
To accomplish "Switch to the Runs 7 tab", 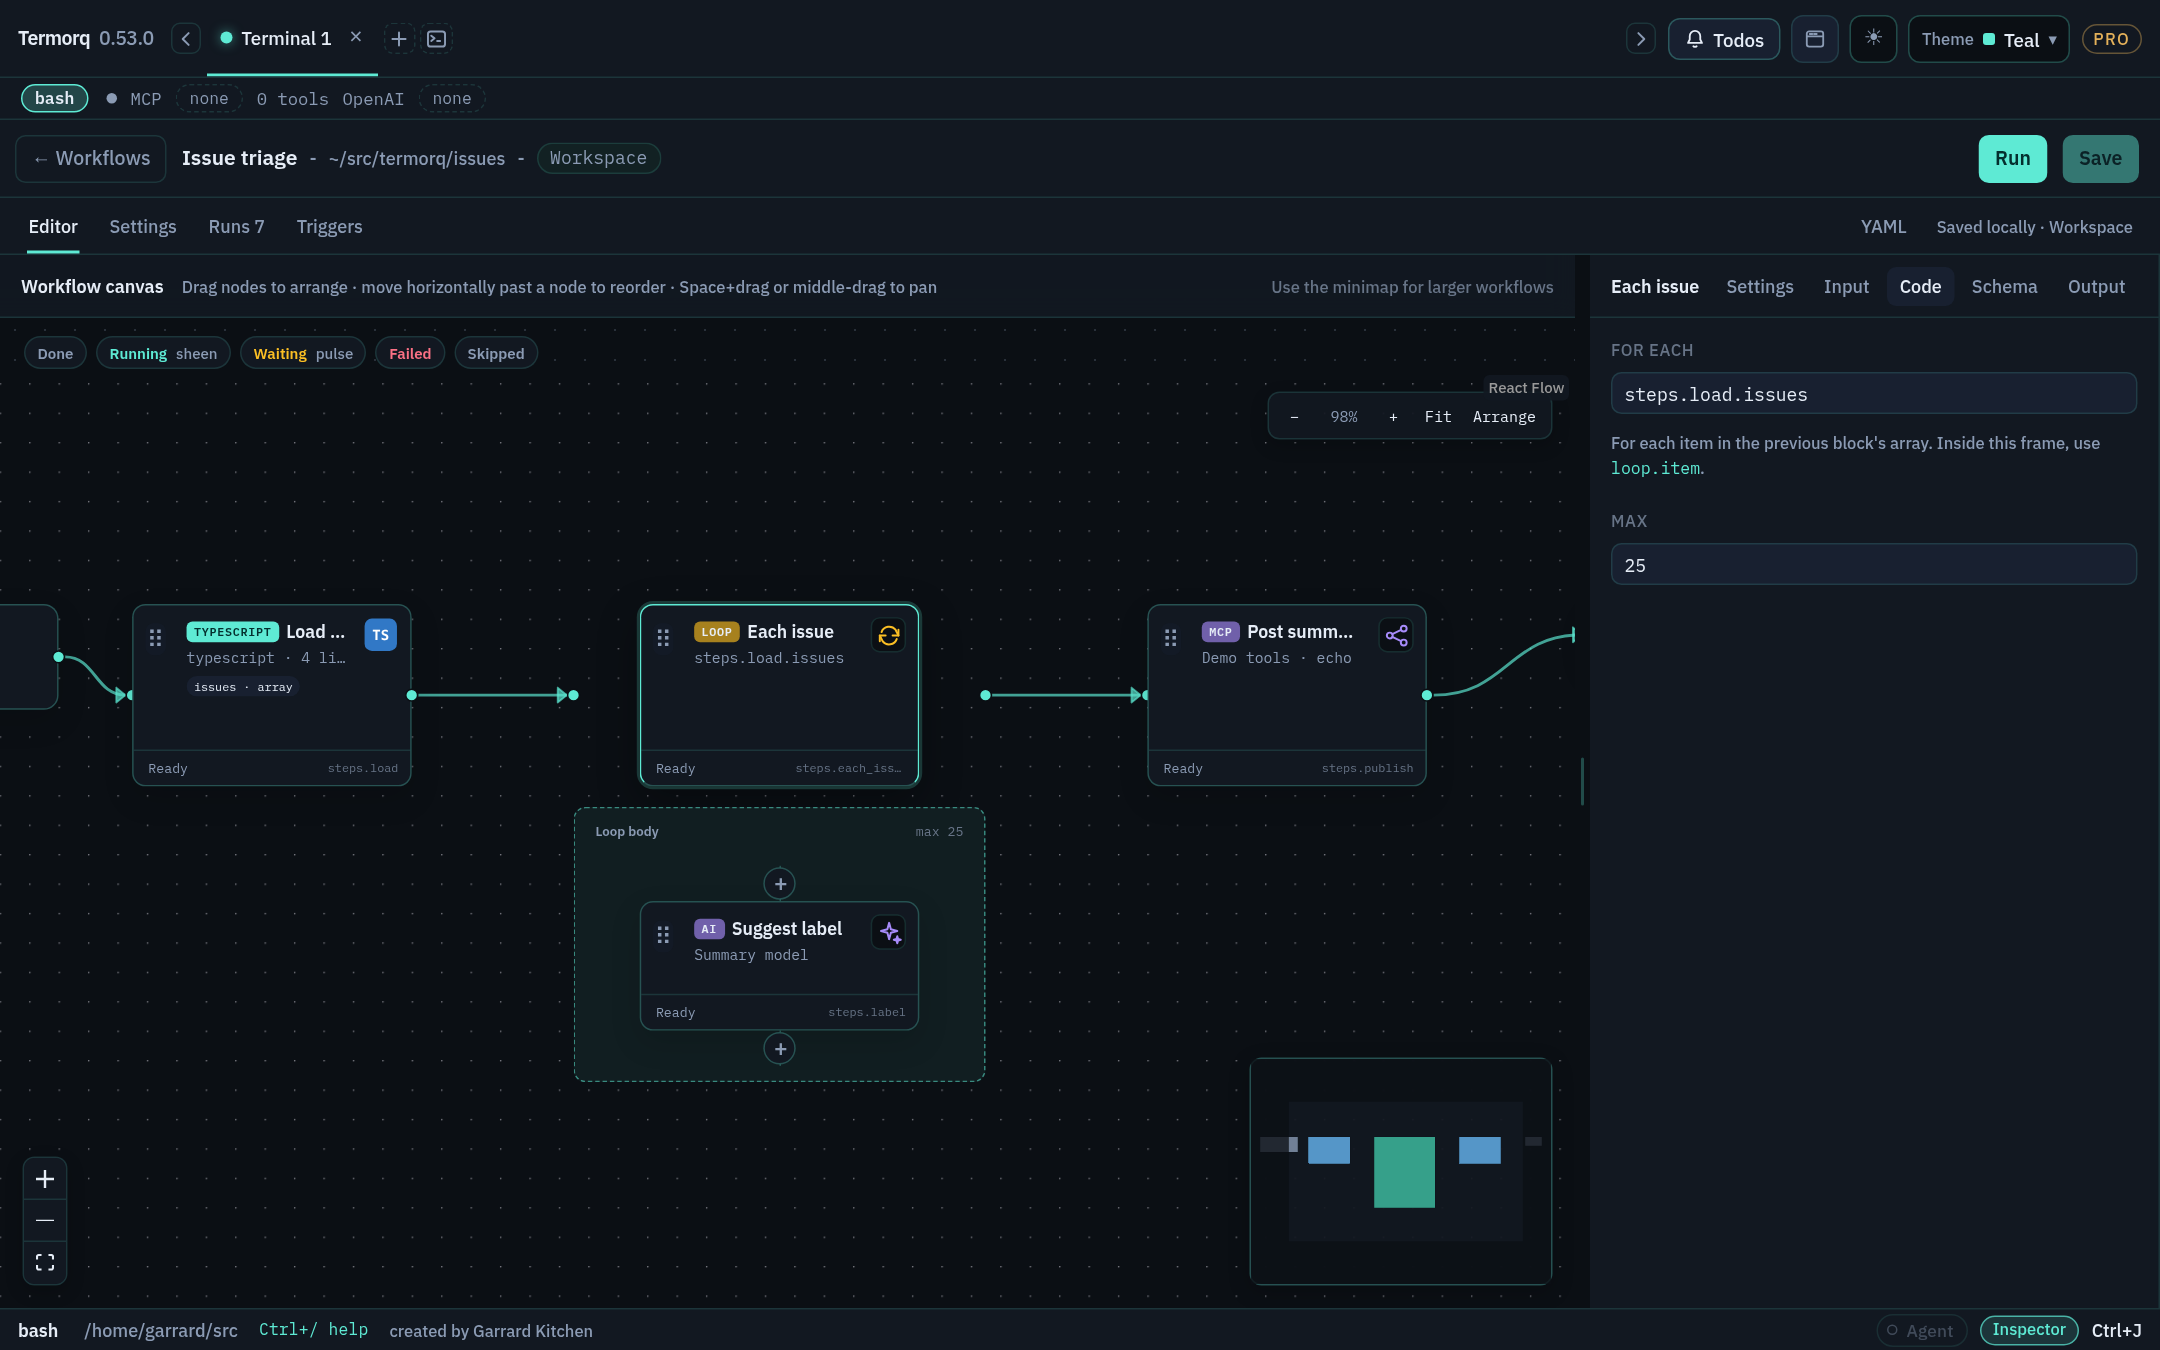I will tap(236, 227).
